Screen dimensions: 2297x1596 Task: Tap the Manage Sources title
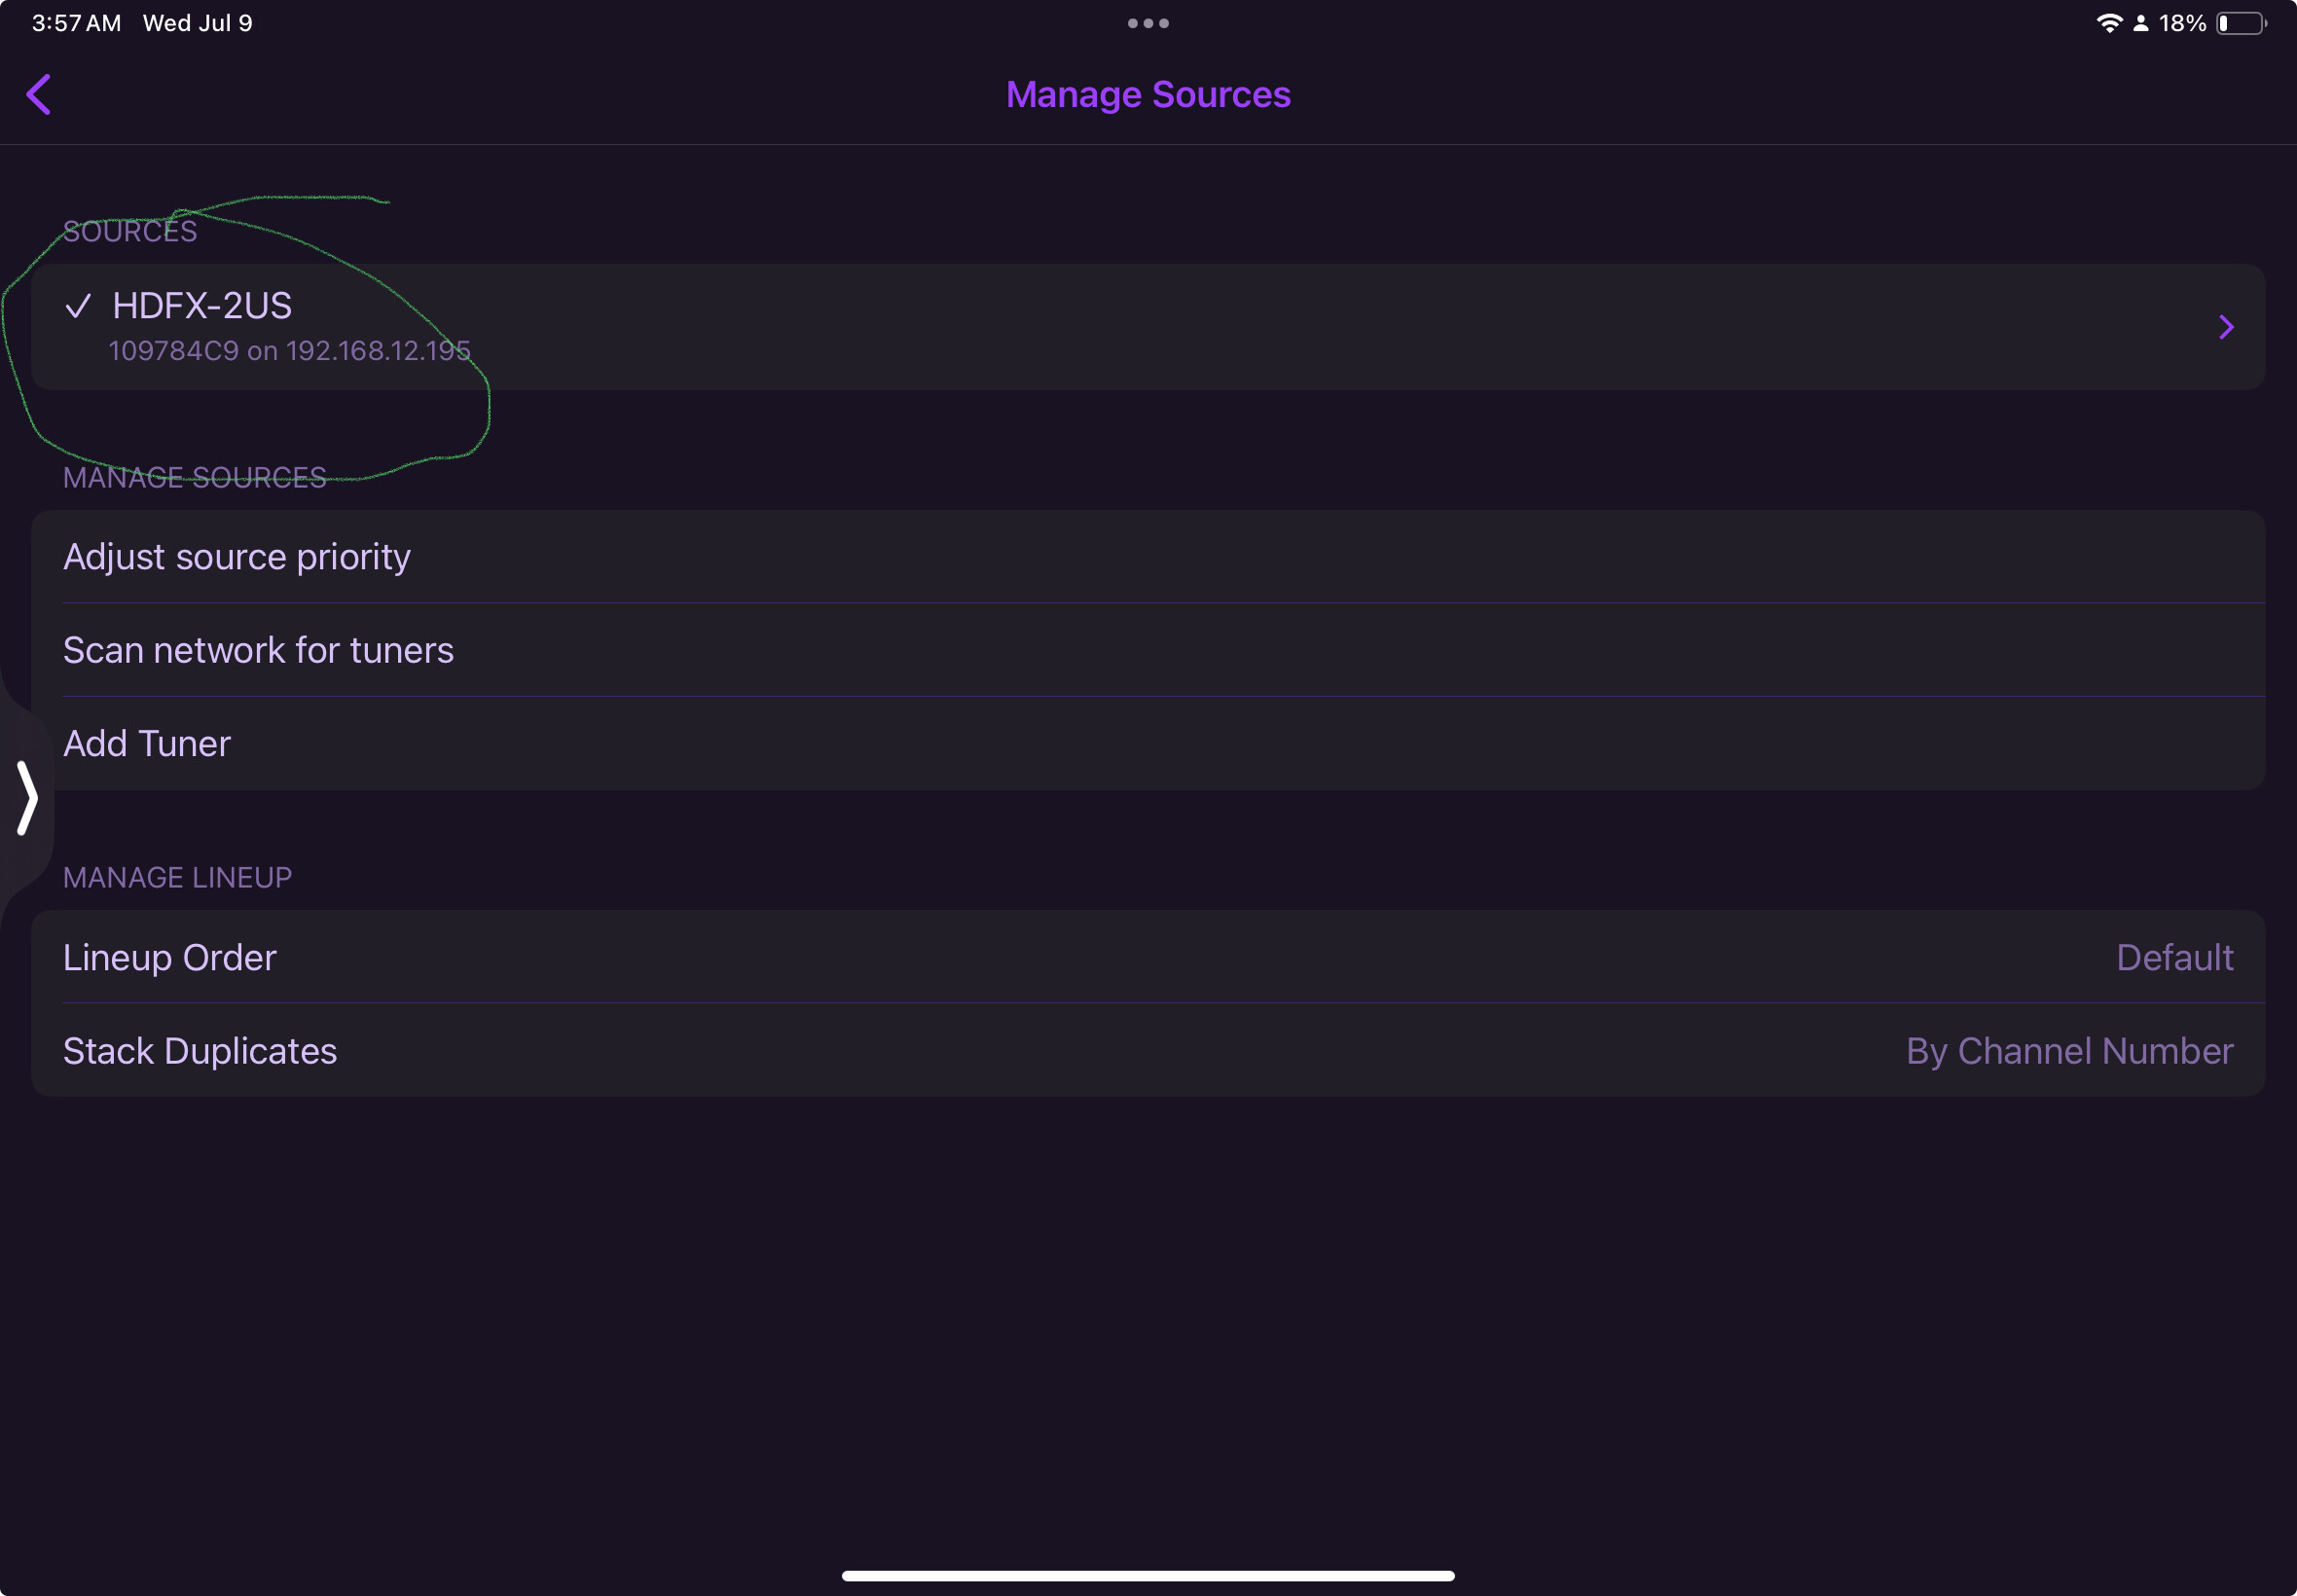click(x=1147, y=95)
